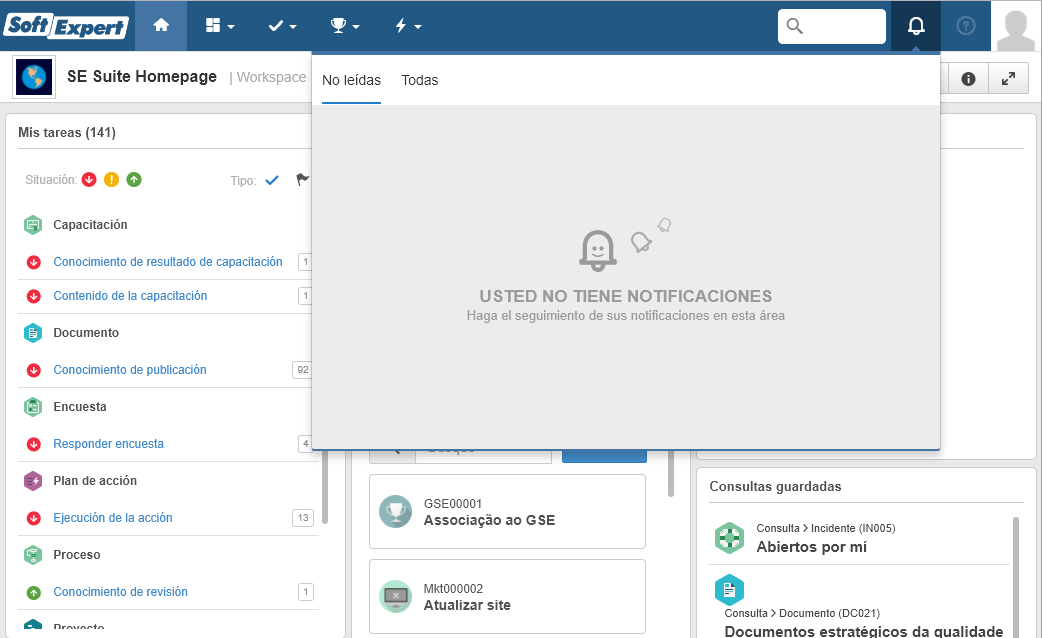Expand portal to full screen icon

(1009, 79)
